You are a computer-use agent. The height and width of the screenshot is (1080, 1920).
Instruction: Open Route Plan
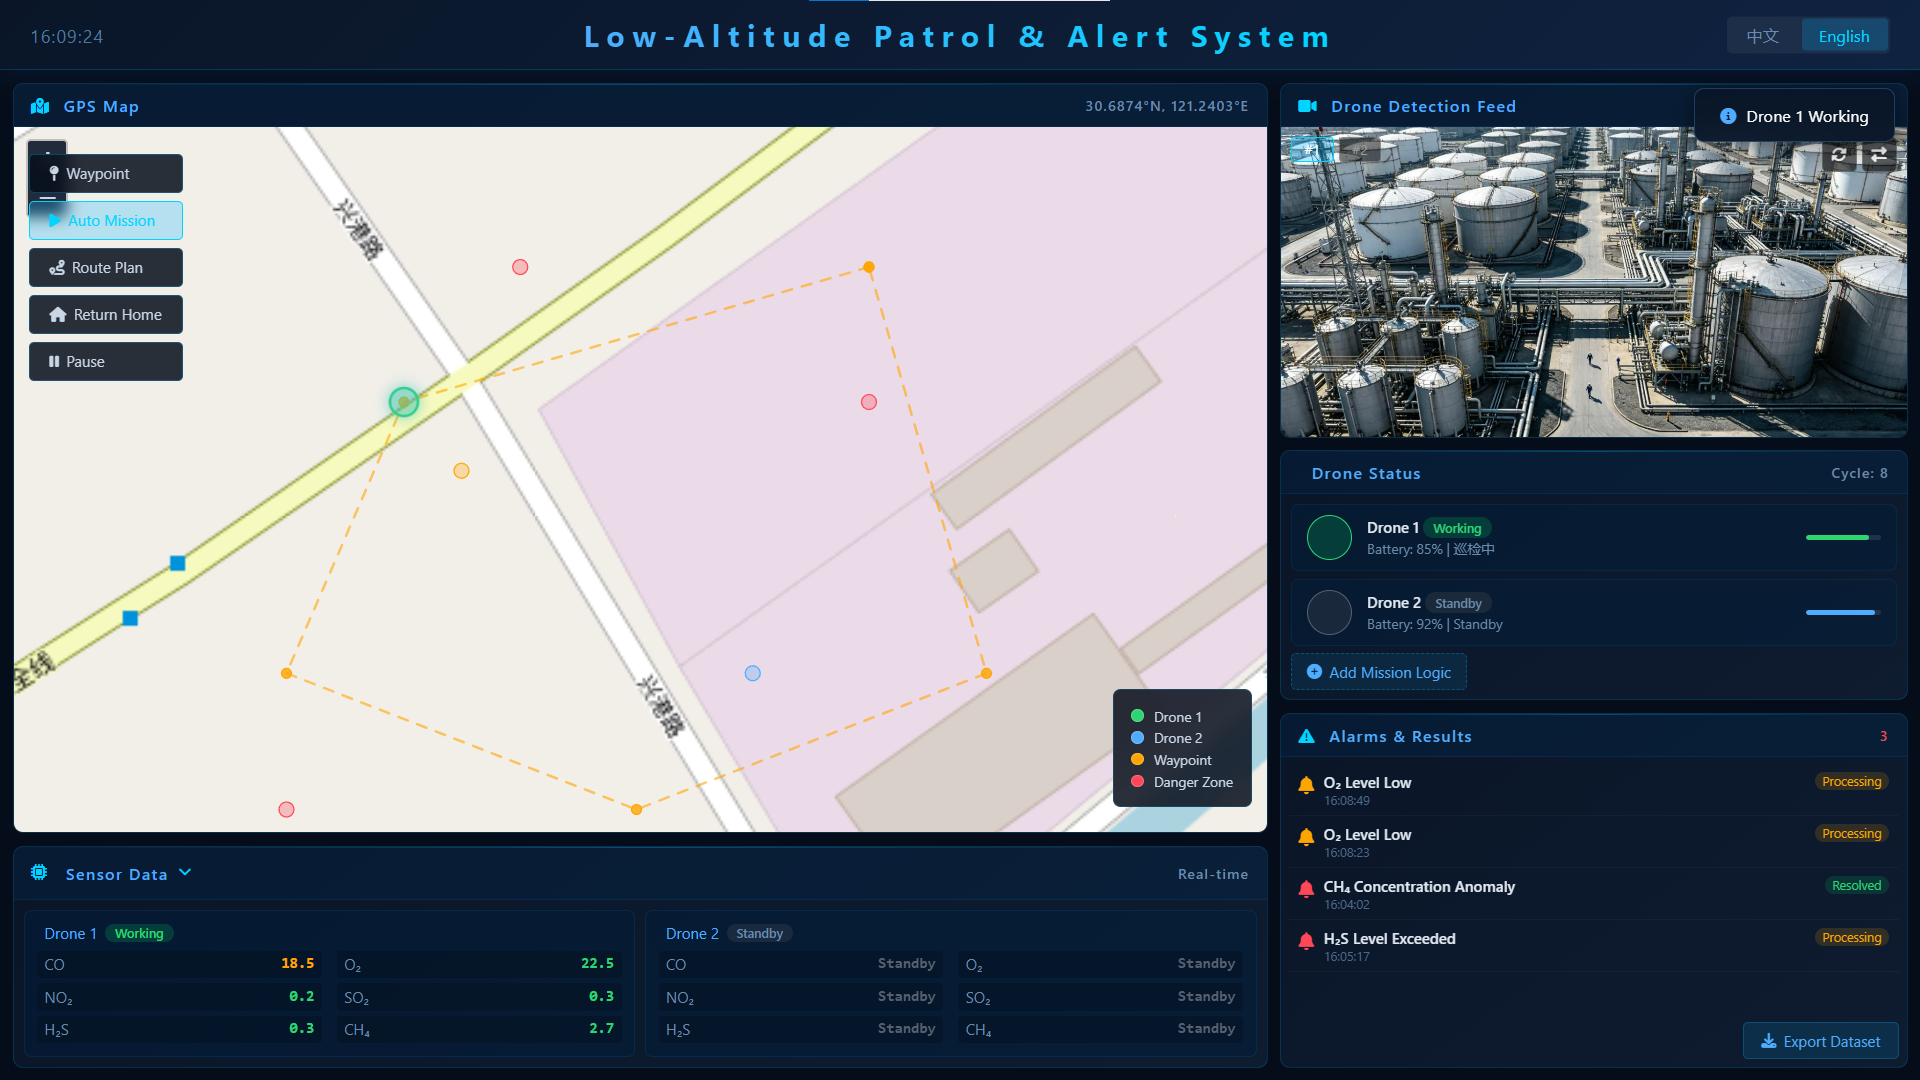106,267
